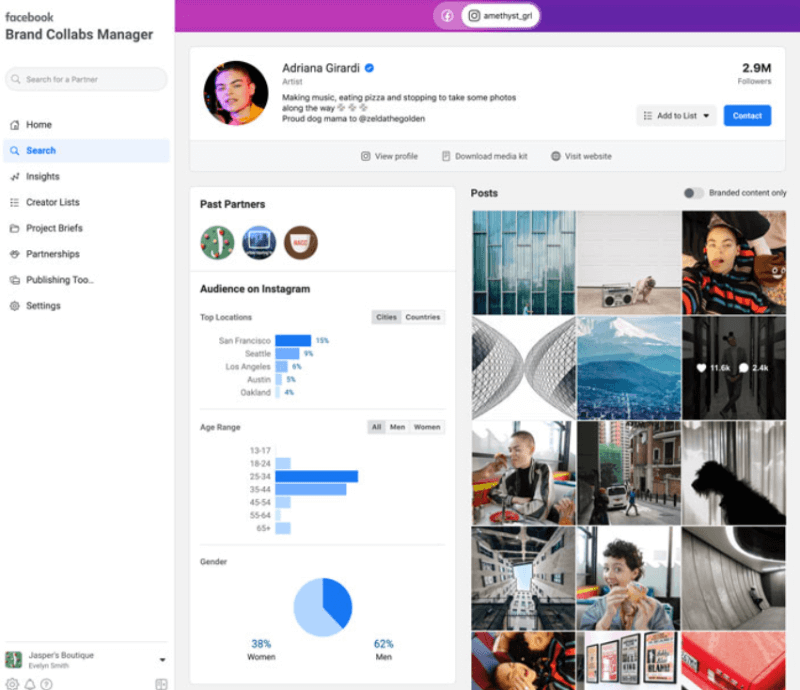
Task: Toggle Branded content only switch
Action: tap(693, 193)
